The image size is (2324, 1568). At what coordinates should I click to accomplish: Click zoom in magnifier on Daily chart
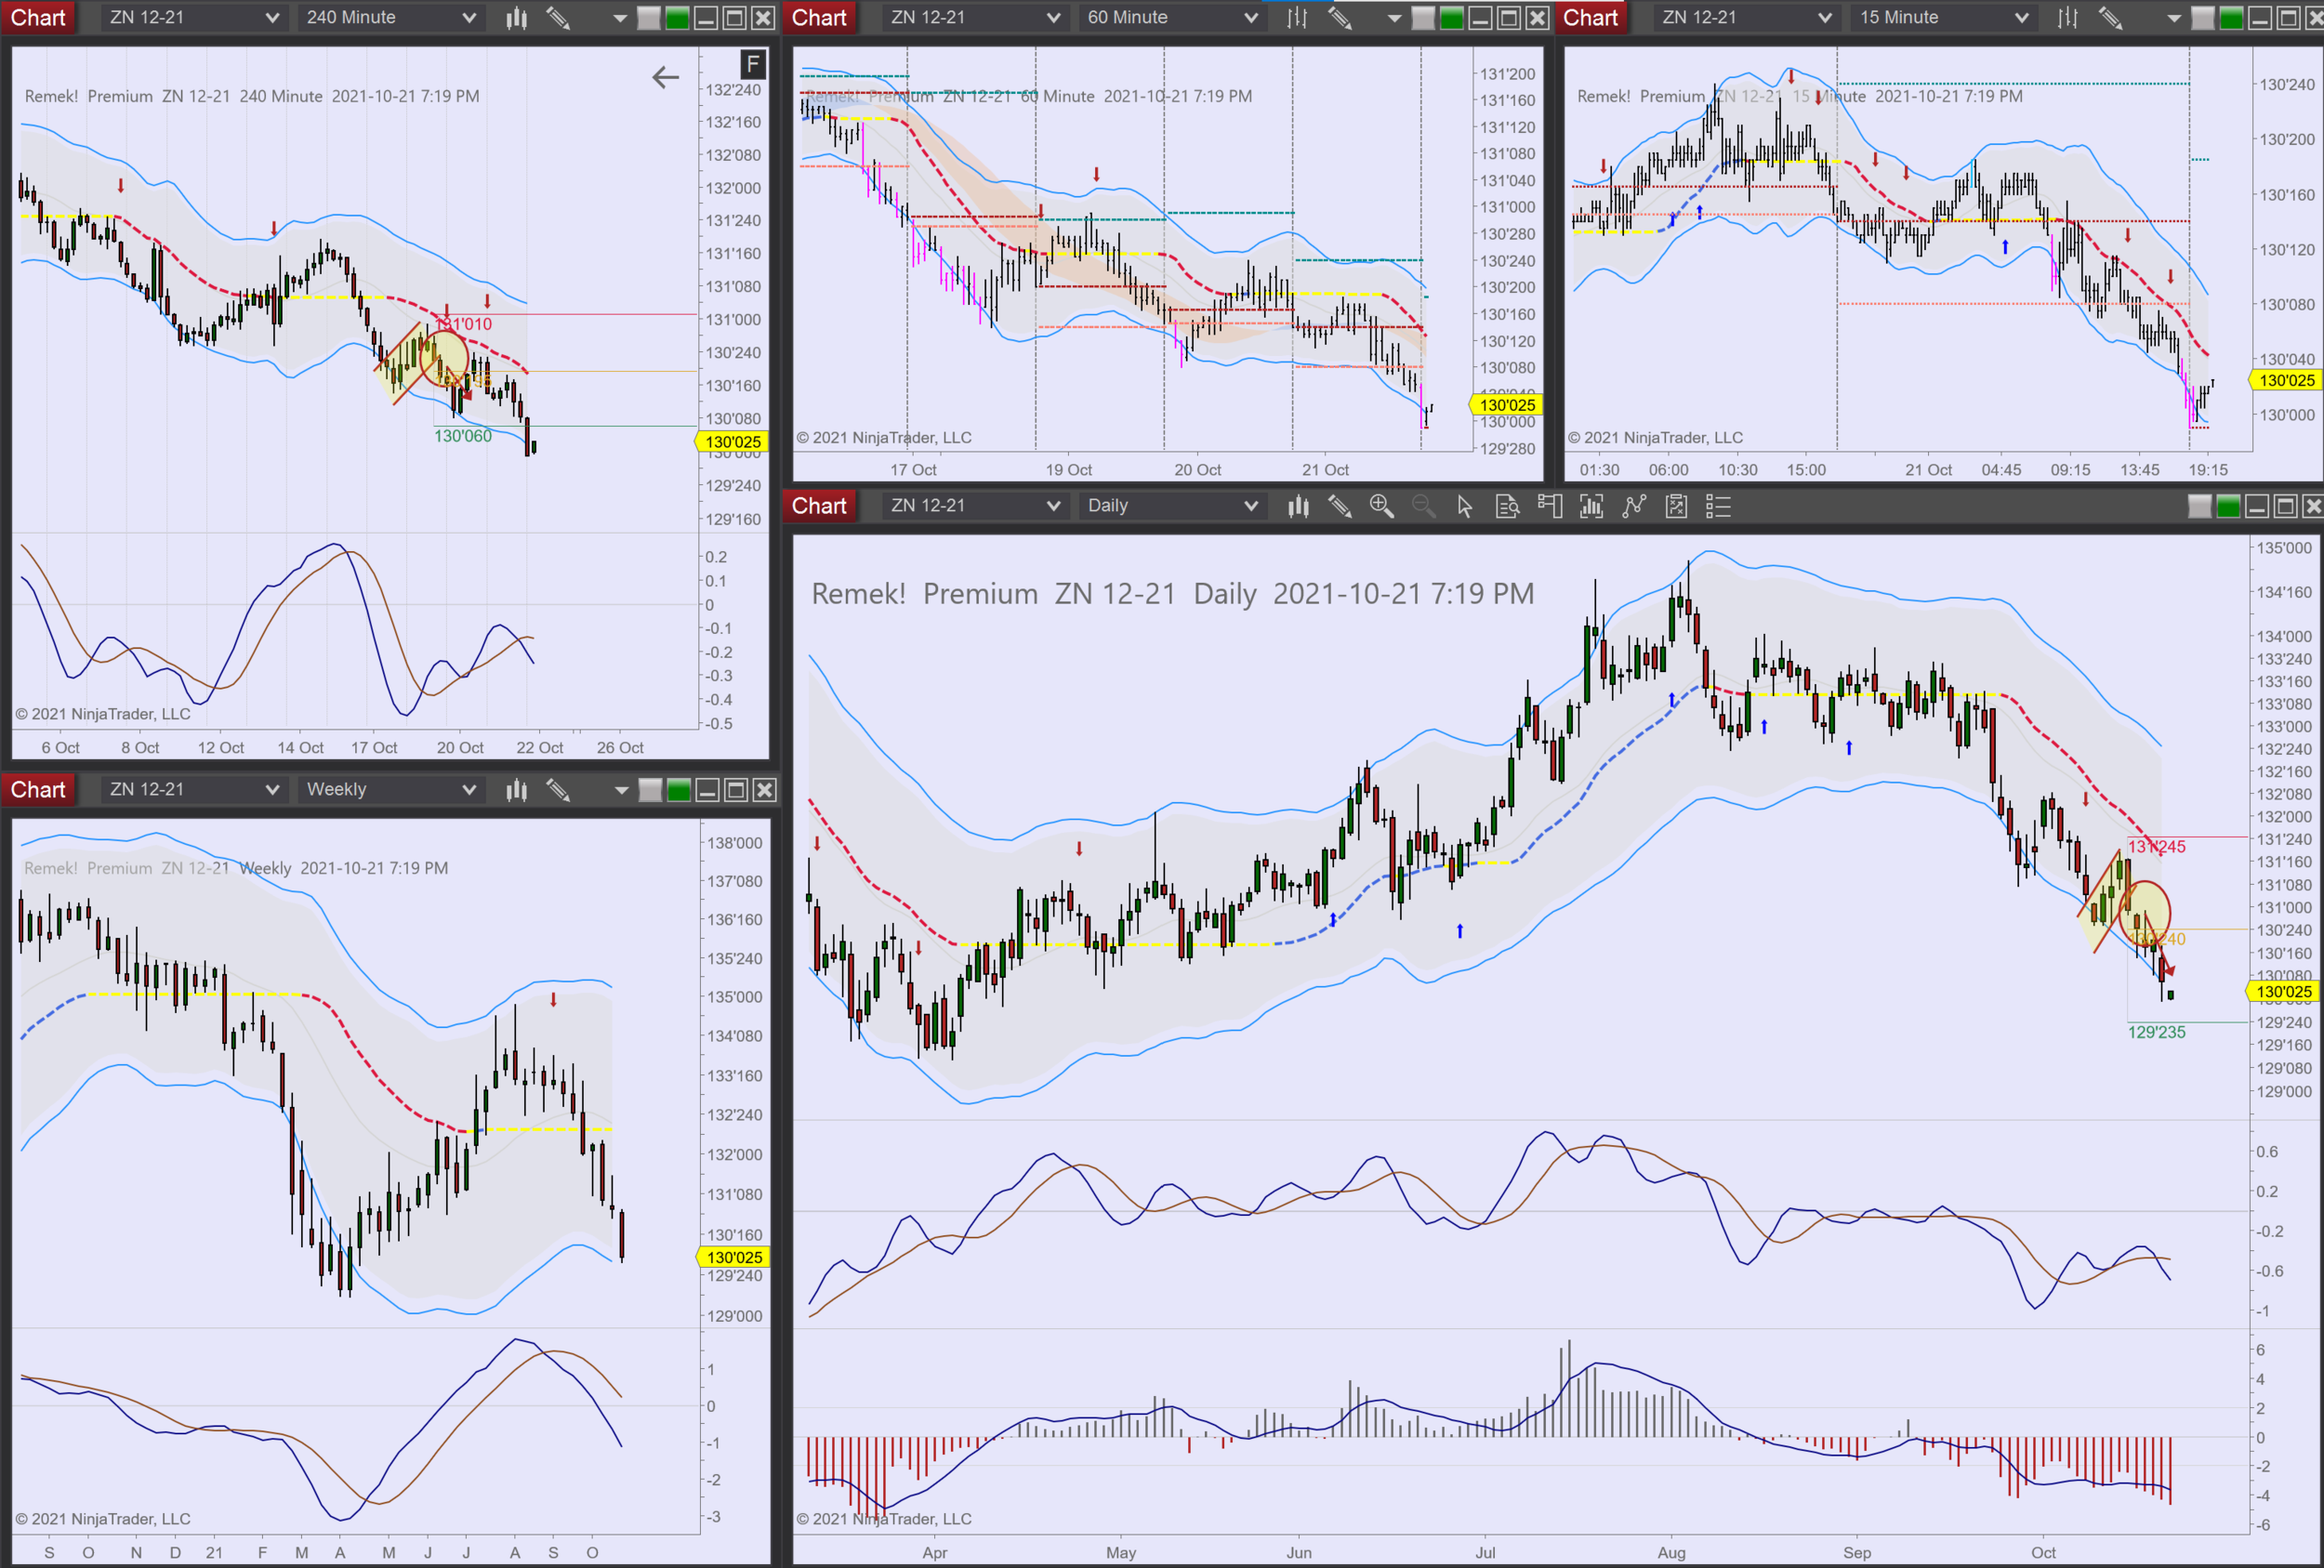pos(1381,506)
